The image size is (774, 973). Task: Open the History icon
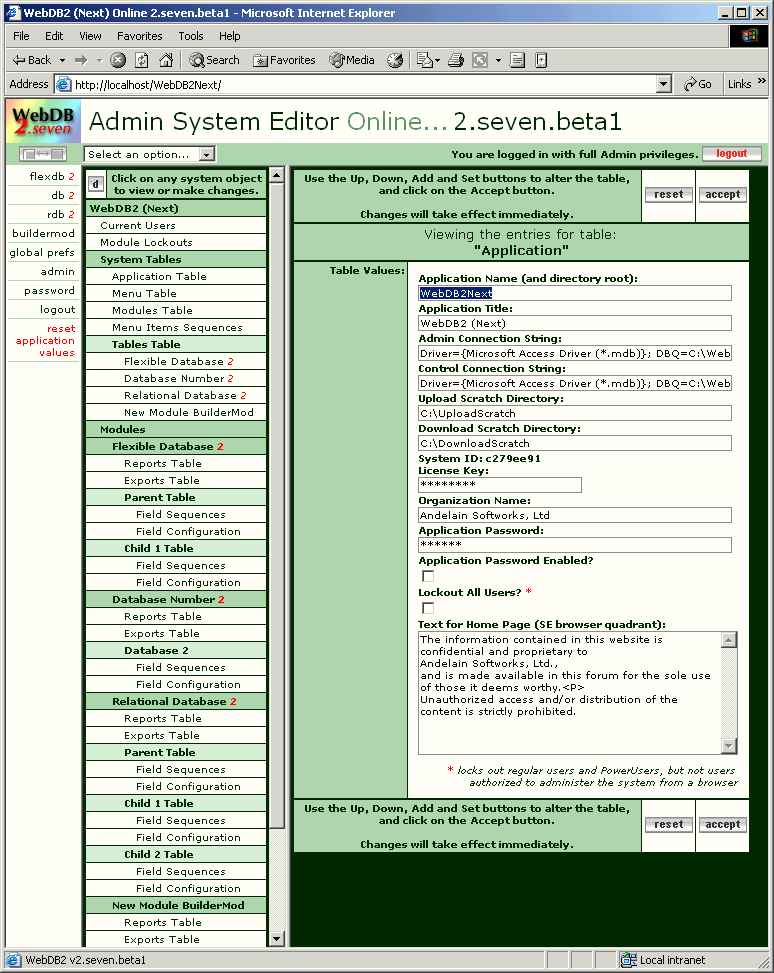pyautogui.click(x=395, y=60)
